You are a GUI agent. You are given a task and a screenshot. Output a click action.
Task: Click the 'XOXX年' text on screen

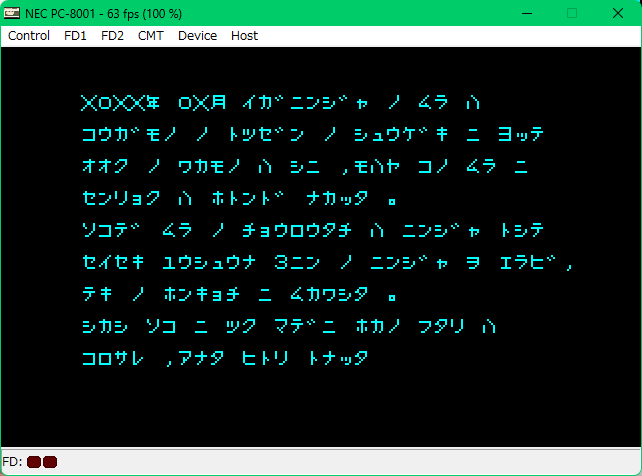click(x=120, y=103)
